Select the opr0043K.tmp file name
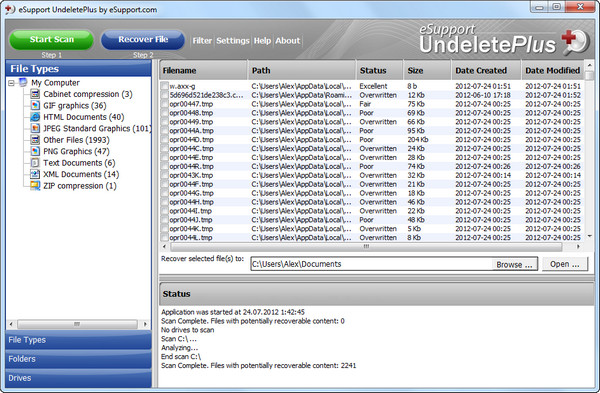 (x=191, y=175)
